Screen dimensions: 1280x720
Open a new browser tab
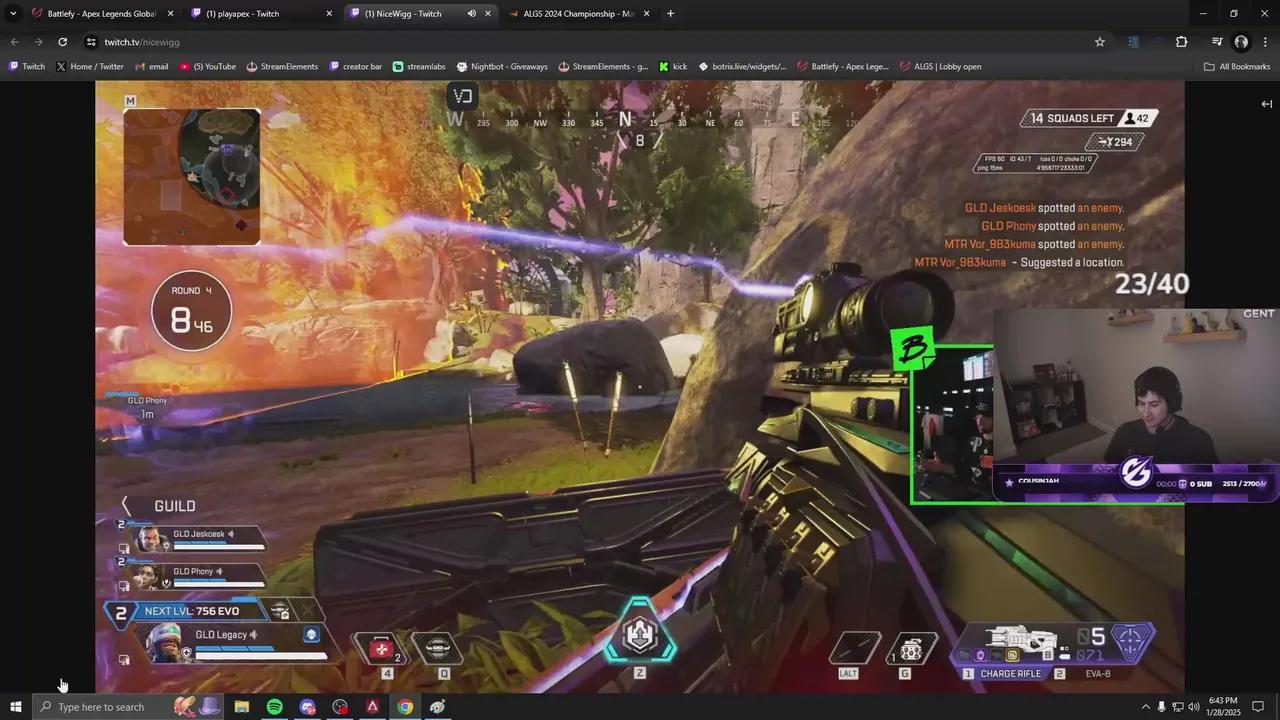coord(670,14)
